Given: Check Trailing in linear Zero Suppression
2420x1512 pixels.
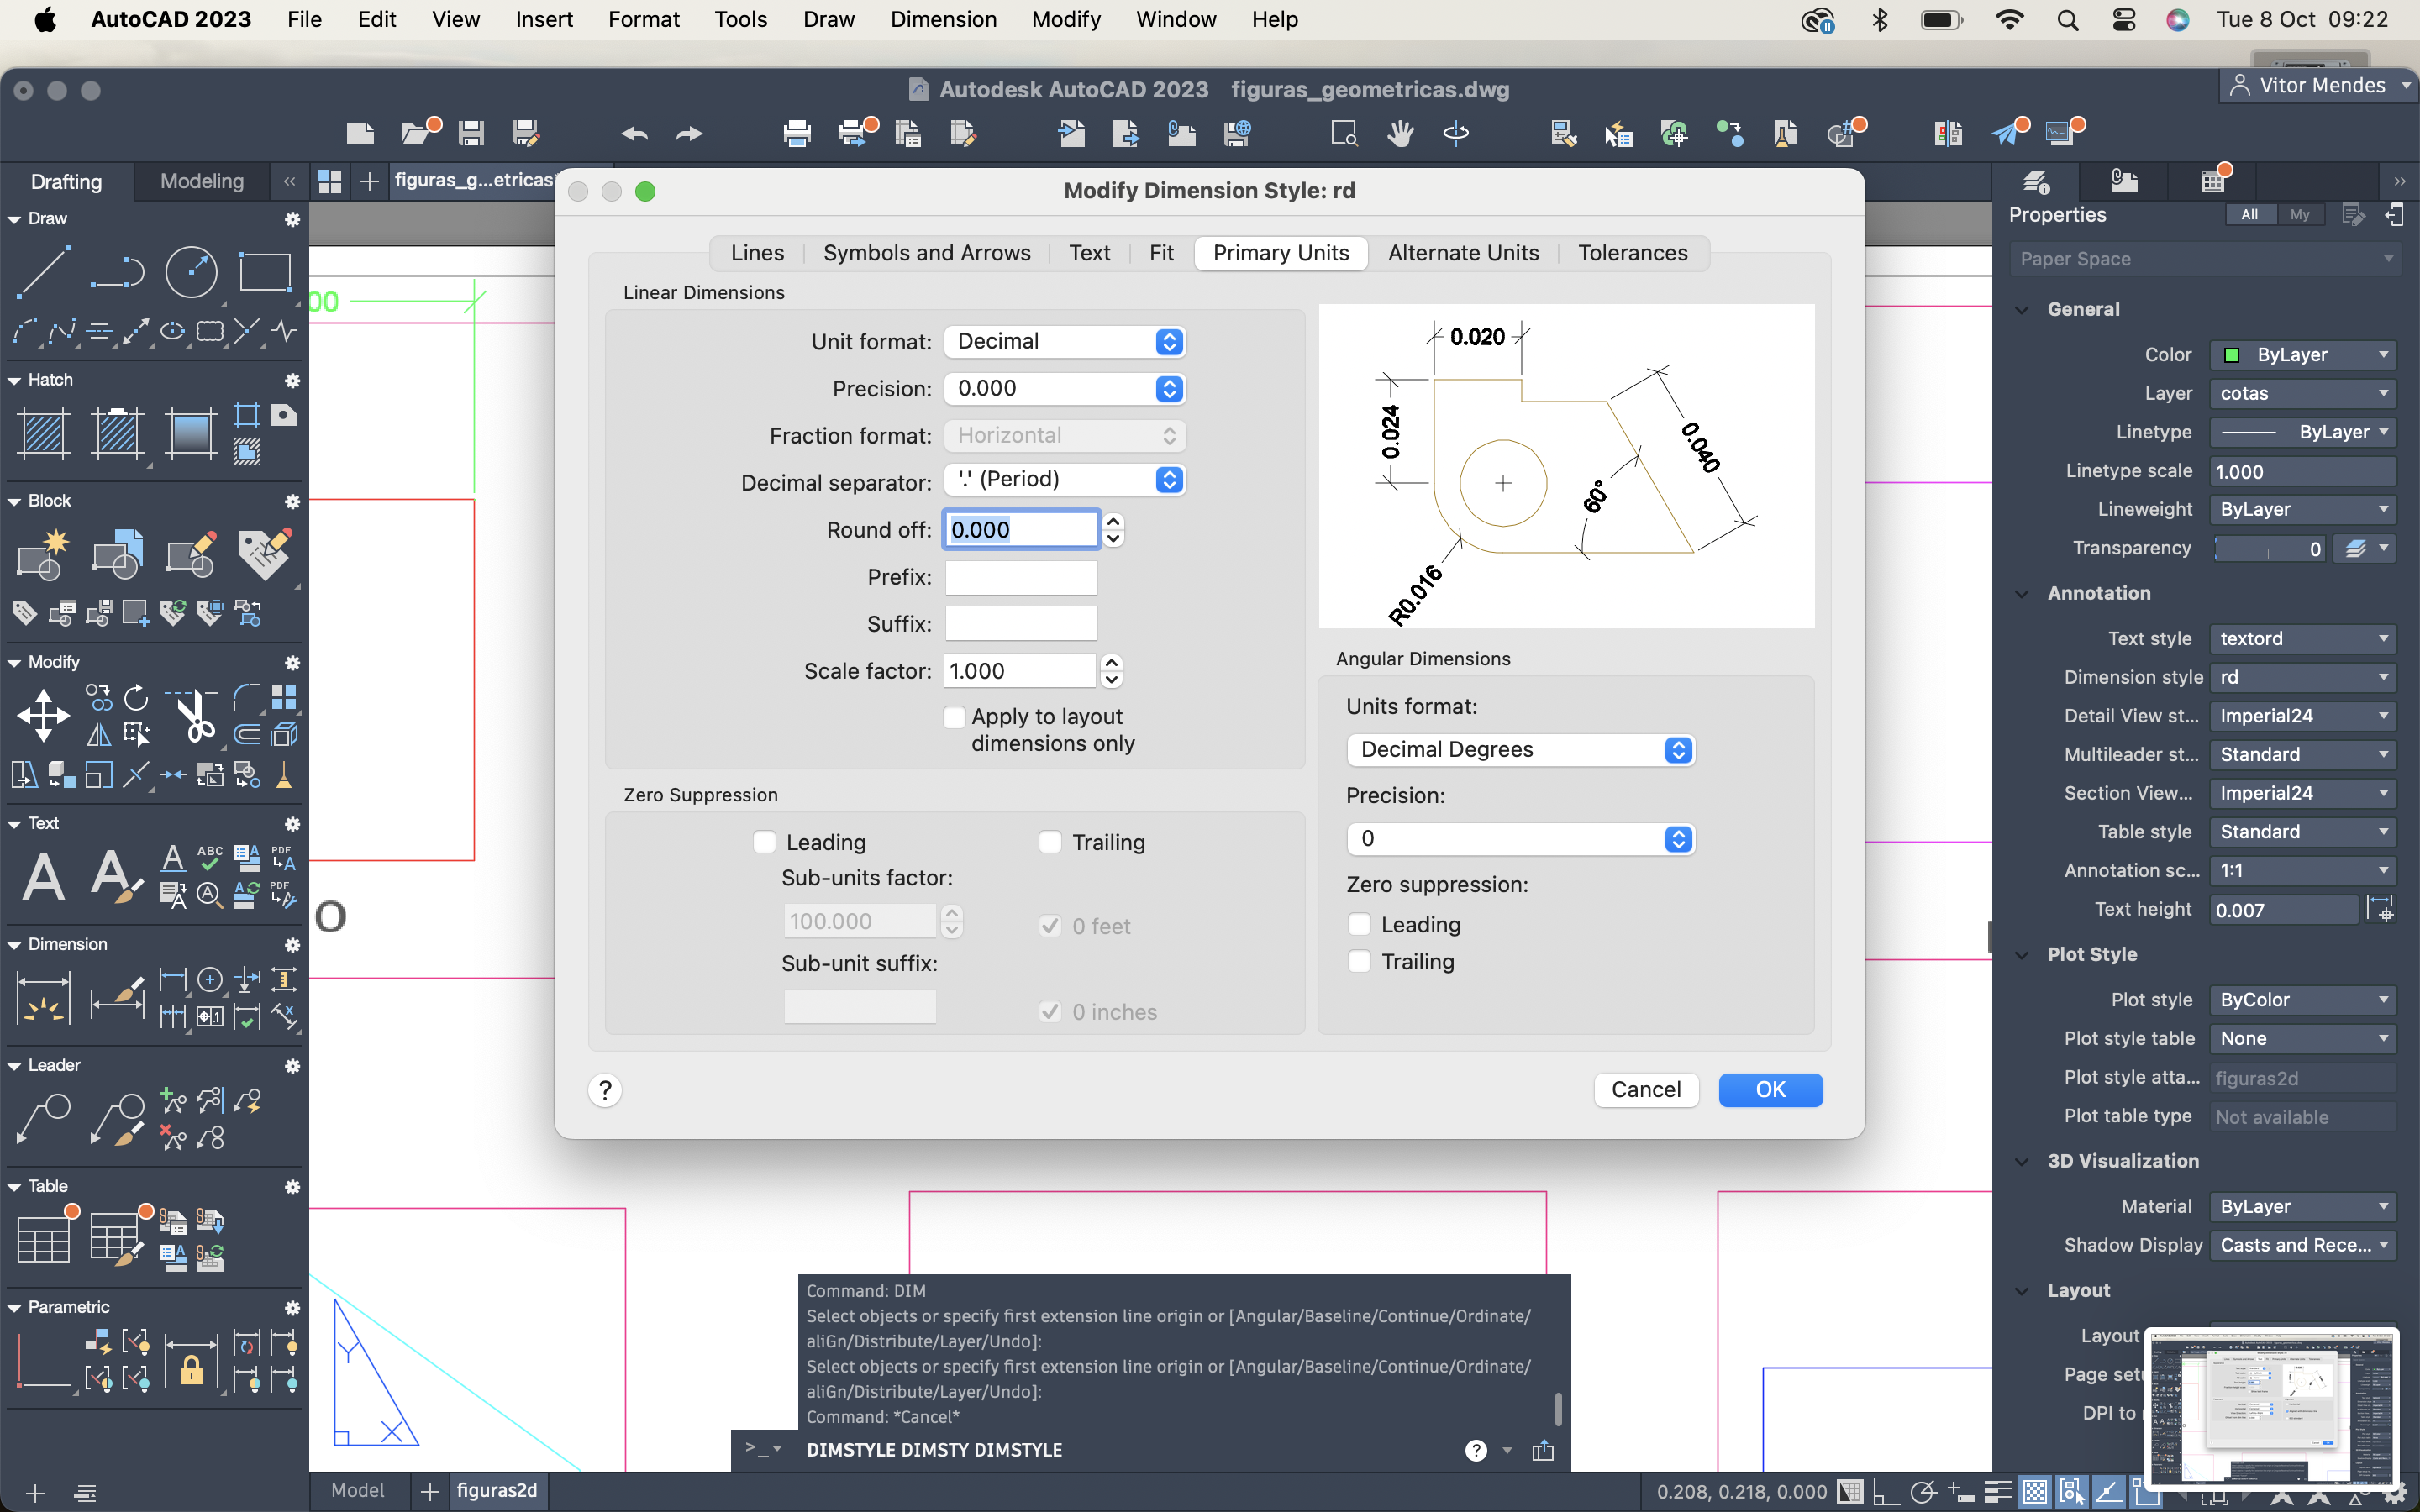Looking at the screenshot, I should point(1050,842).
